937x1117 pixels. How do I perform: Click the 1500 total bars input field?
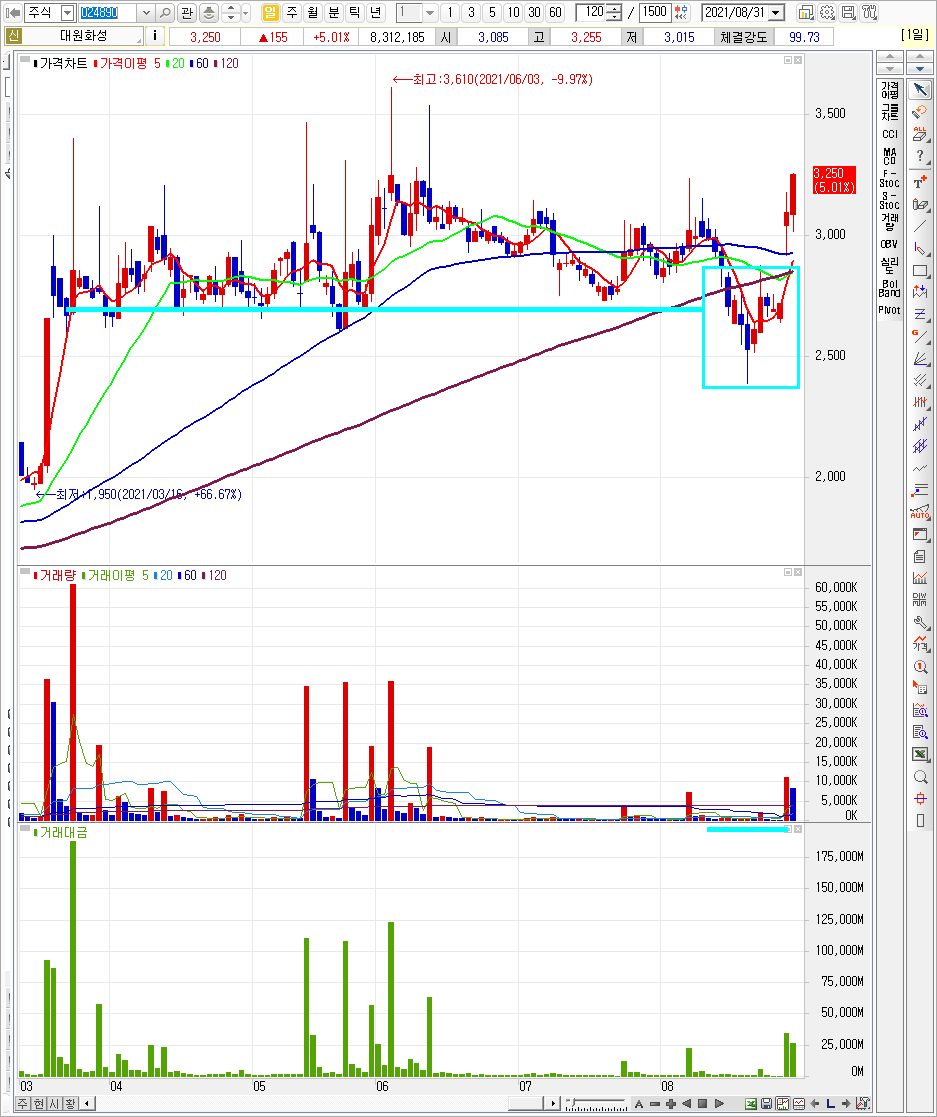653,12
